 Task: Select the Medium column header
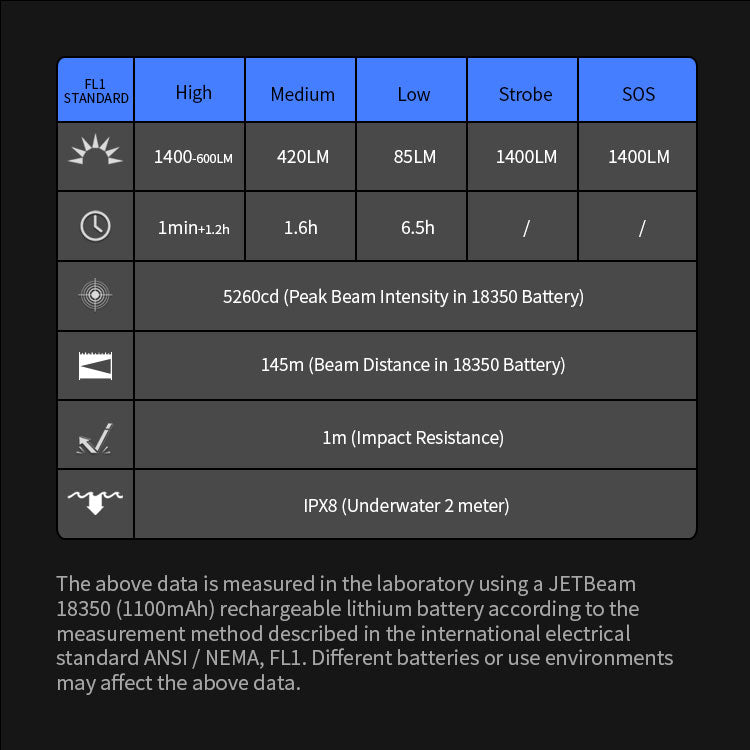302,94
